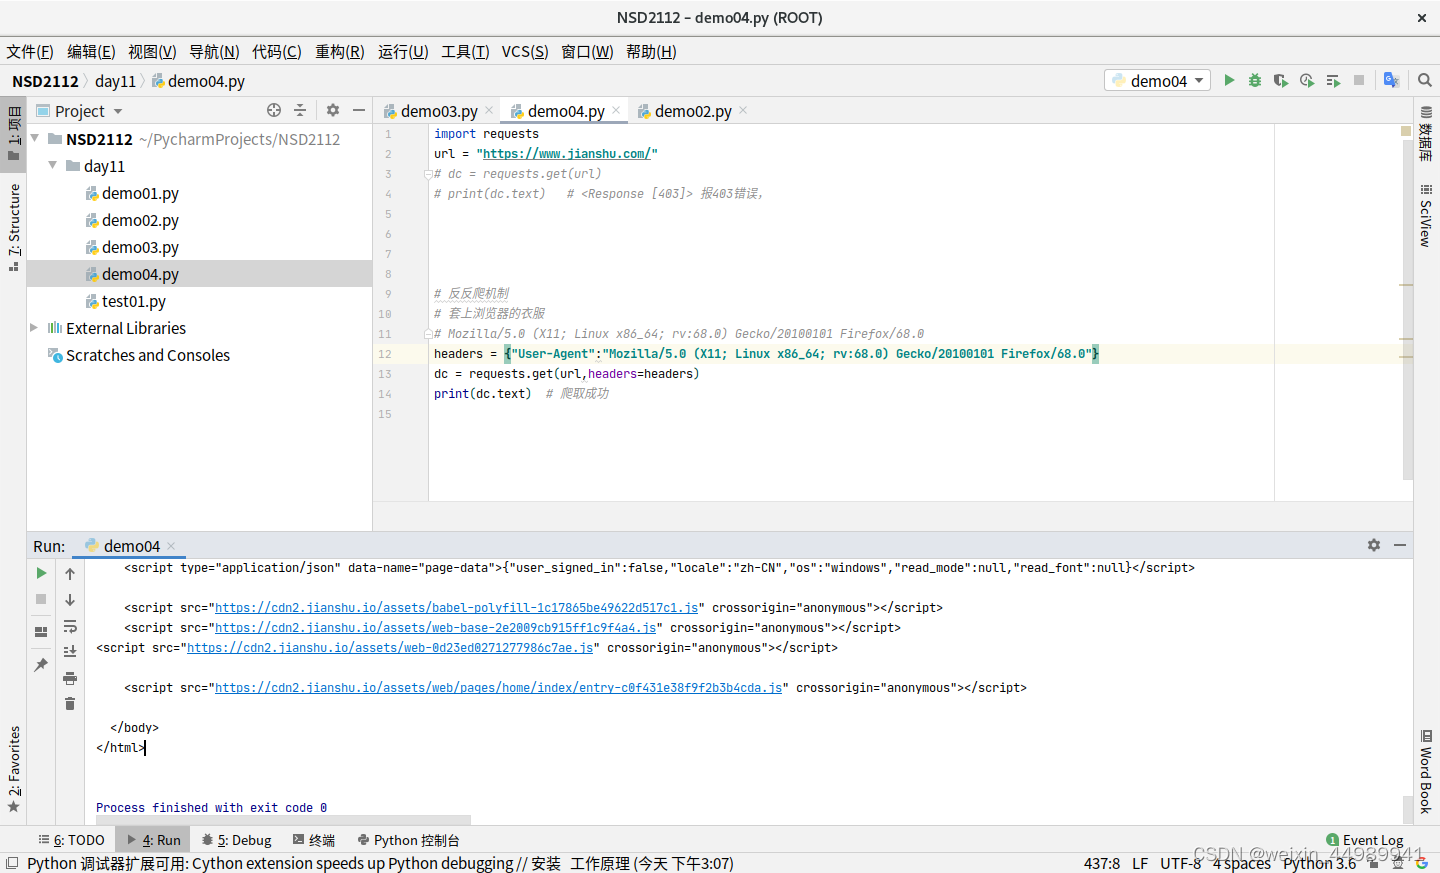Open the Python 控制台 tool window
Screen dimensions: 1440x873
point(408,840)
